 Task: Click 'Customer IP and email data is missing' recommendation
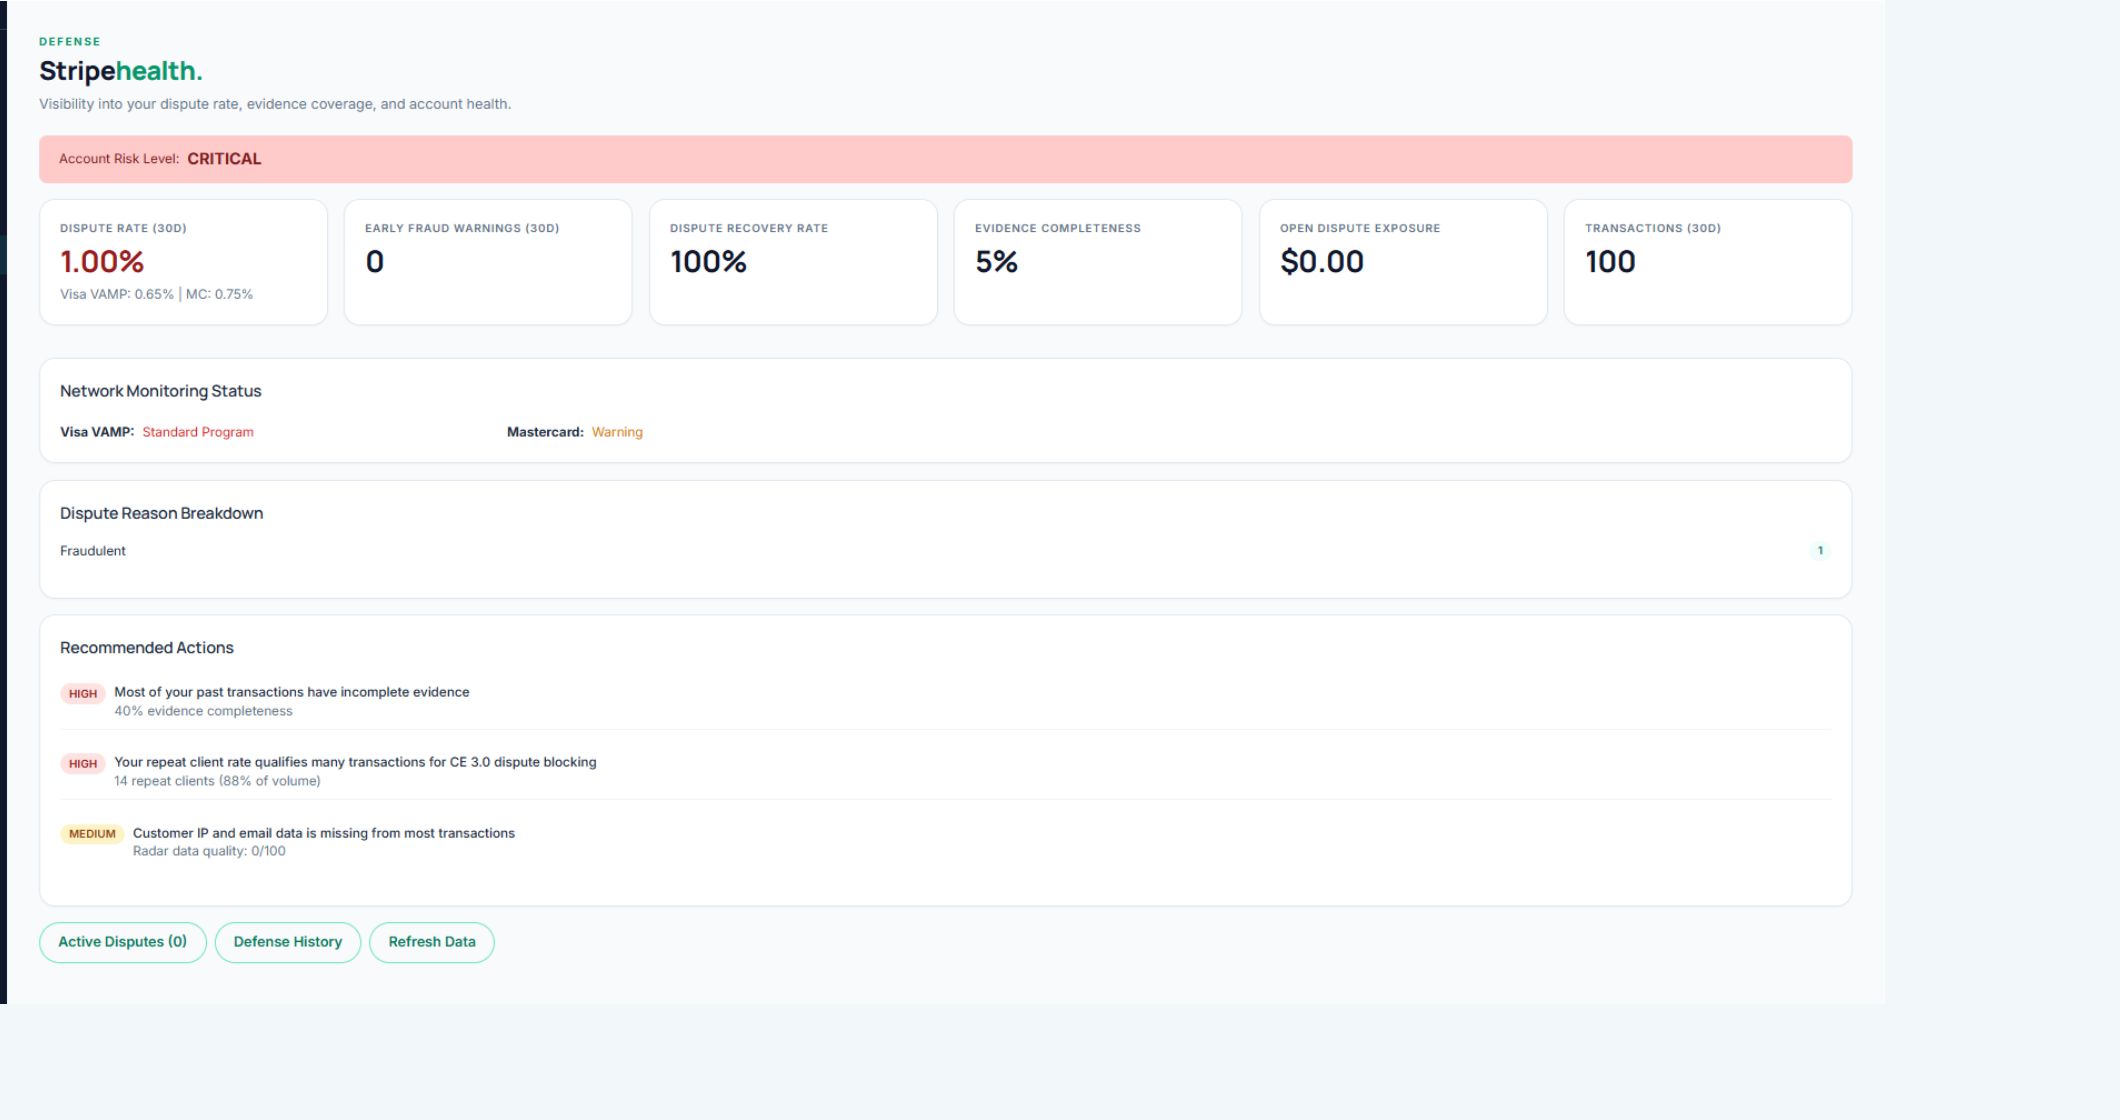(324, 833)
